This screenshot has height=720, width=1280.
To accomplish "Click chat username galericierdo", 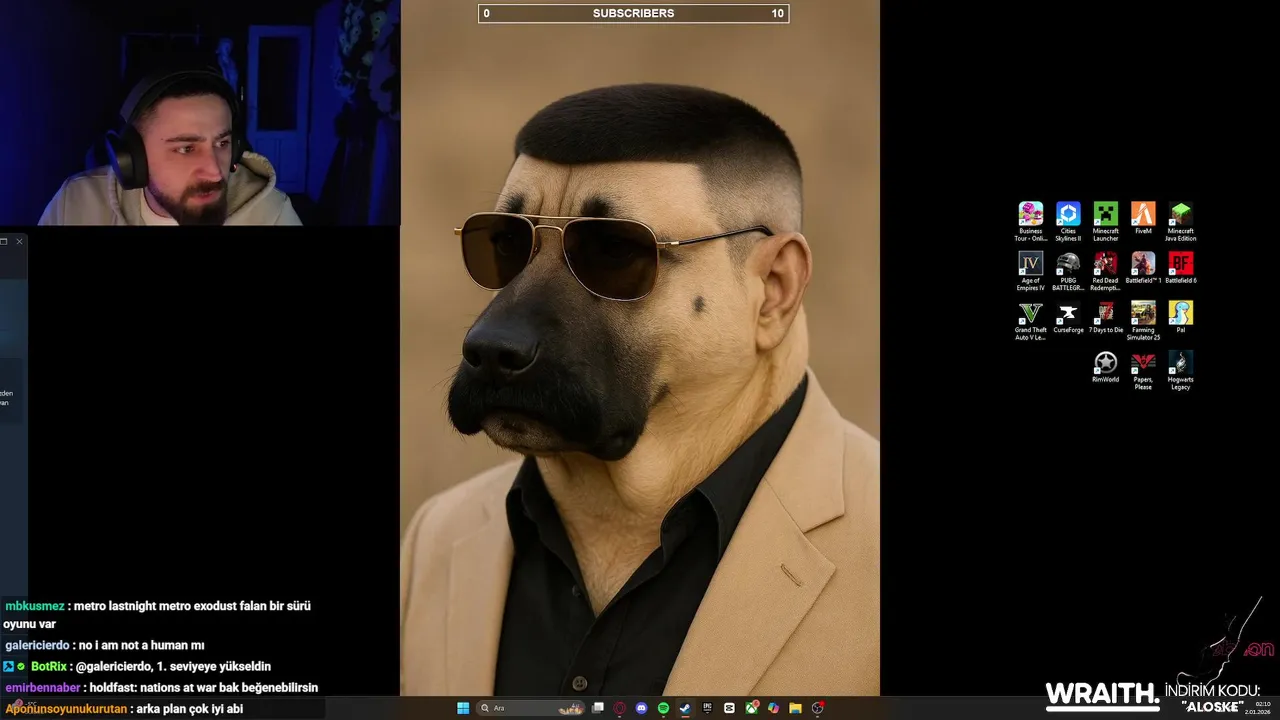I will pos(37,646).
